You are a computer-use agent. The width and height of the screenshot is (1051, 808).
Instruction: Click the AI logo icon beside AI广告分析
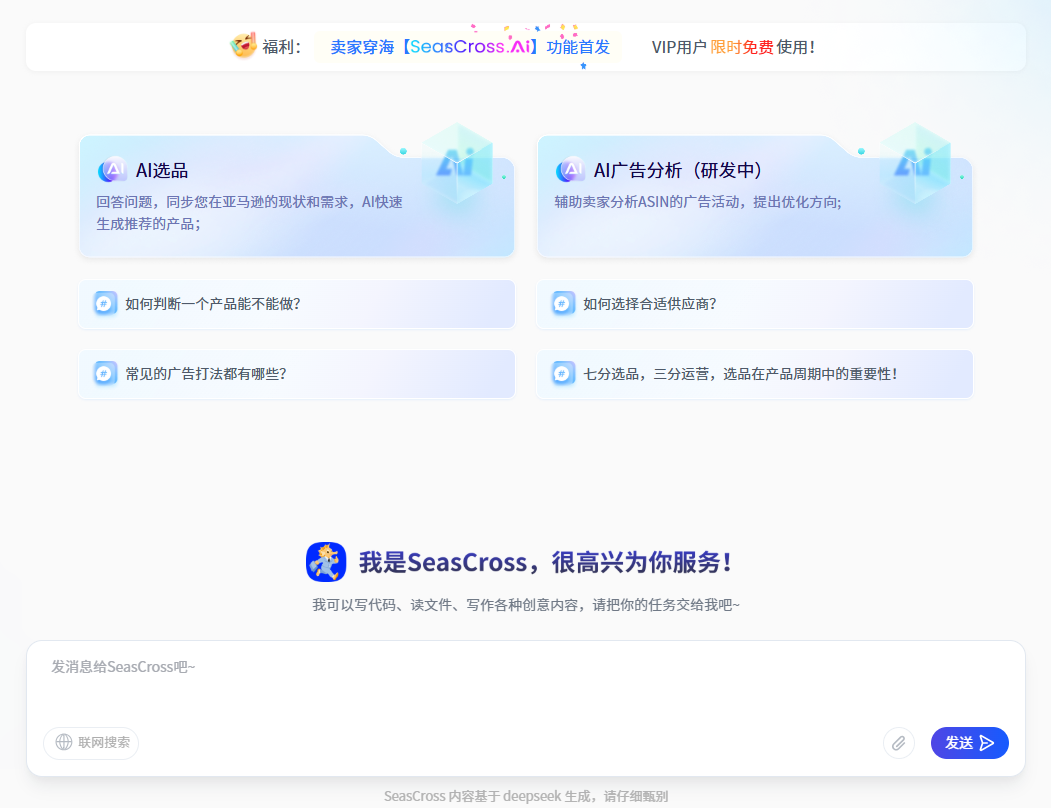[x=570, y=170]
